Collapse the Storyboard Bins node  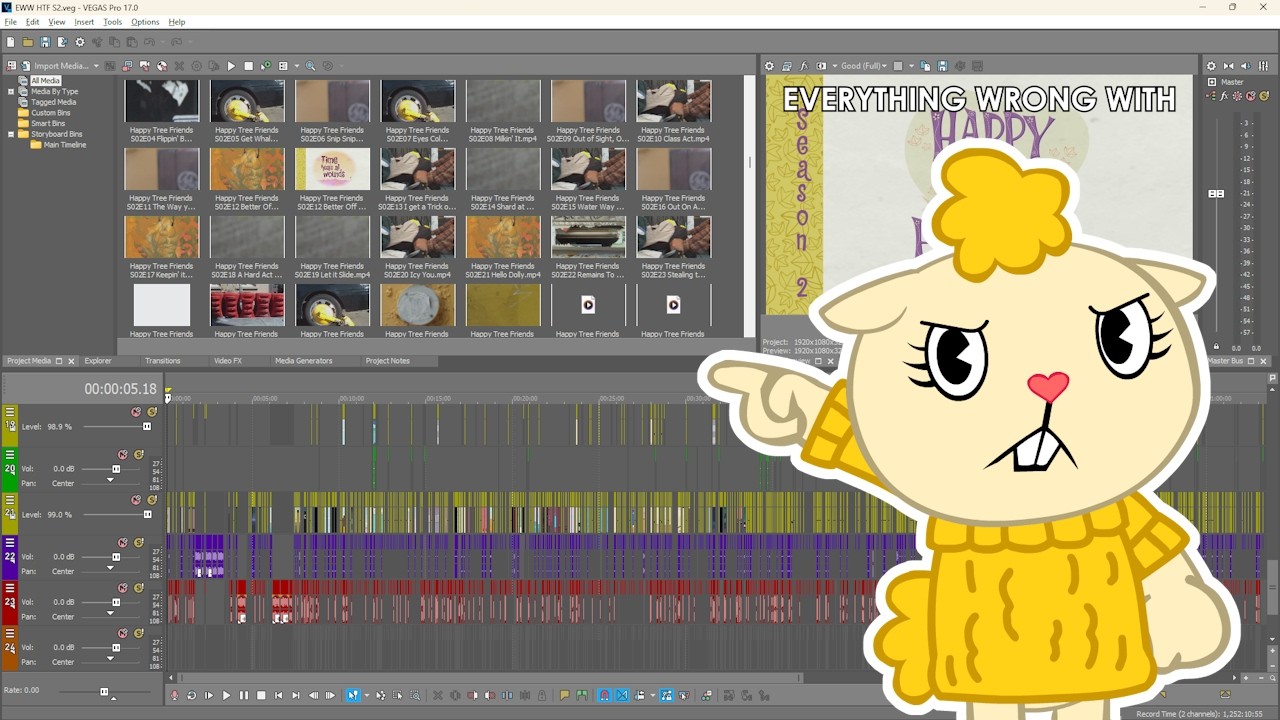pos(11,134)
